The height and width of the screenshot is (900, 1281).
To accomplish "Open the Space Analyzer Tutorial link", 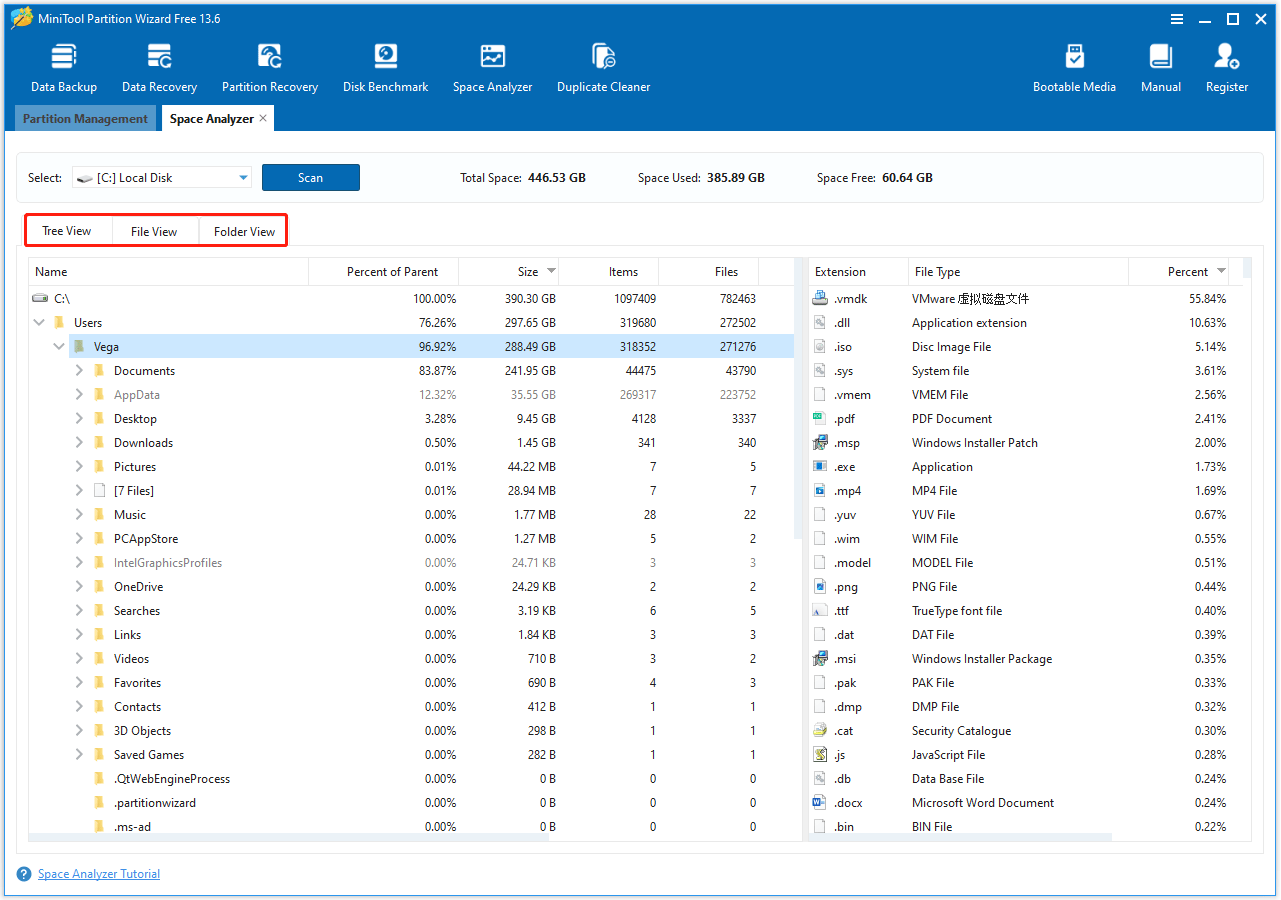I will [x=98, y=873].
